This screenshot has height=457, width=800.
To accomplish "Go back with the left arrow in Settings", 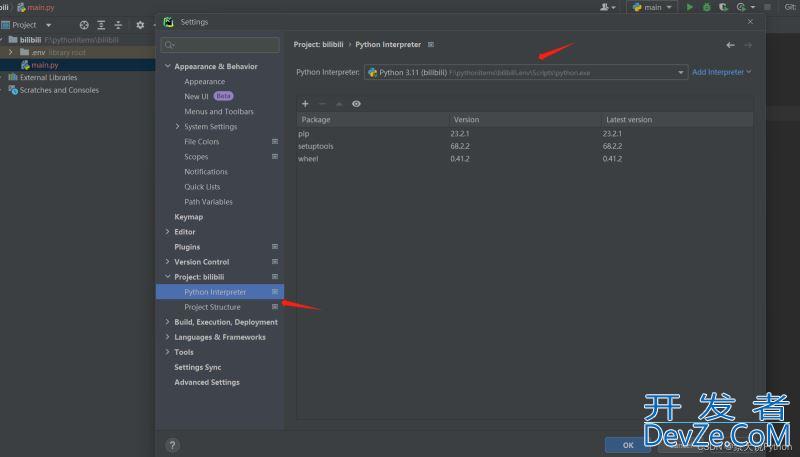I will coord(731,45).
